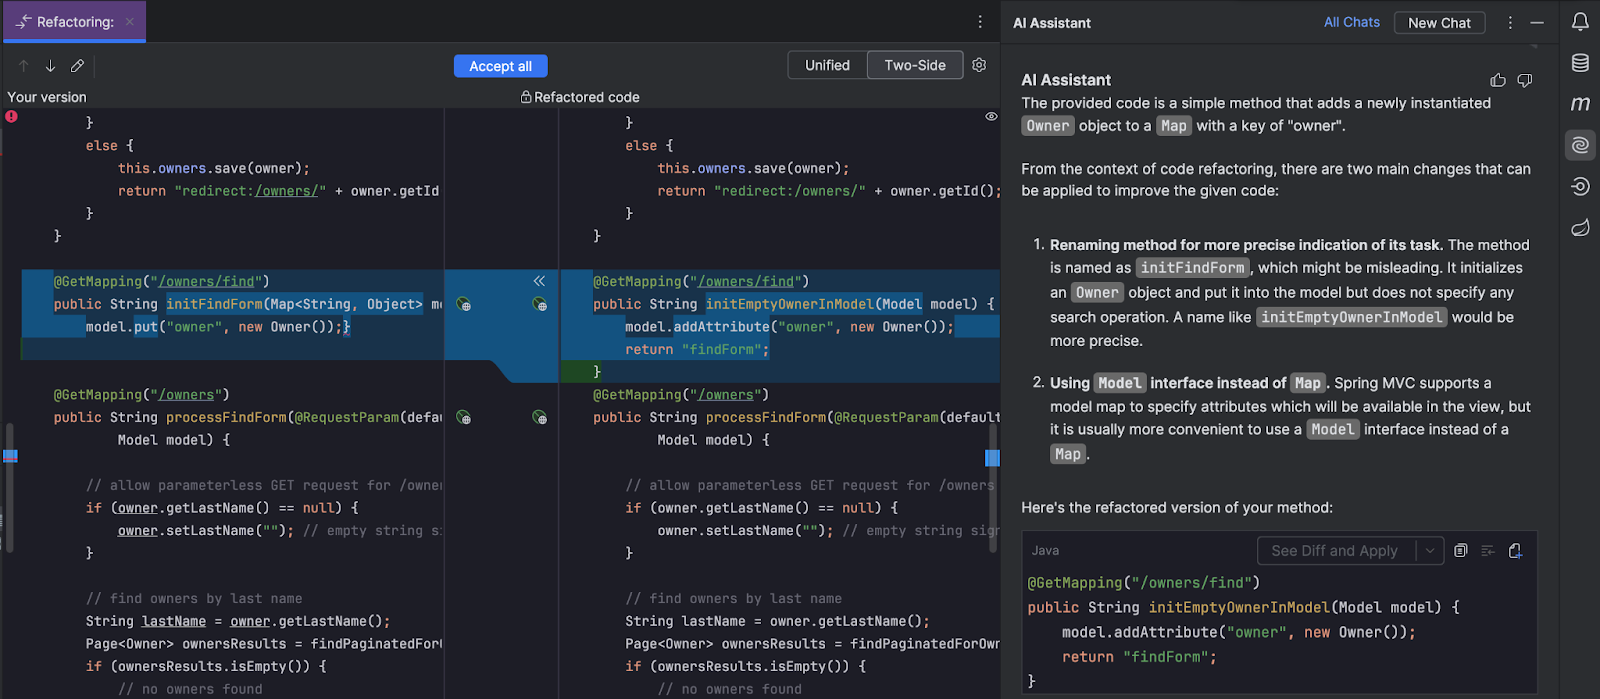Click the lock icon beside Refactored code
The height and width of the screenshot is (699, 1600).
coord(526,97)
